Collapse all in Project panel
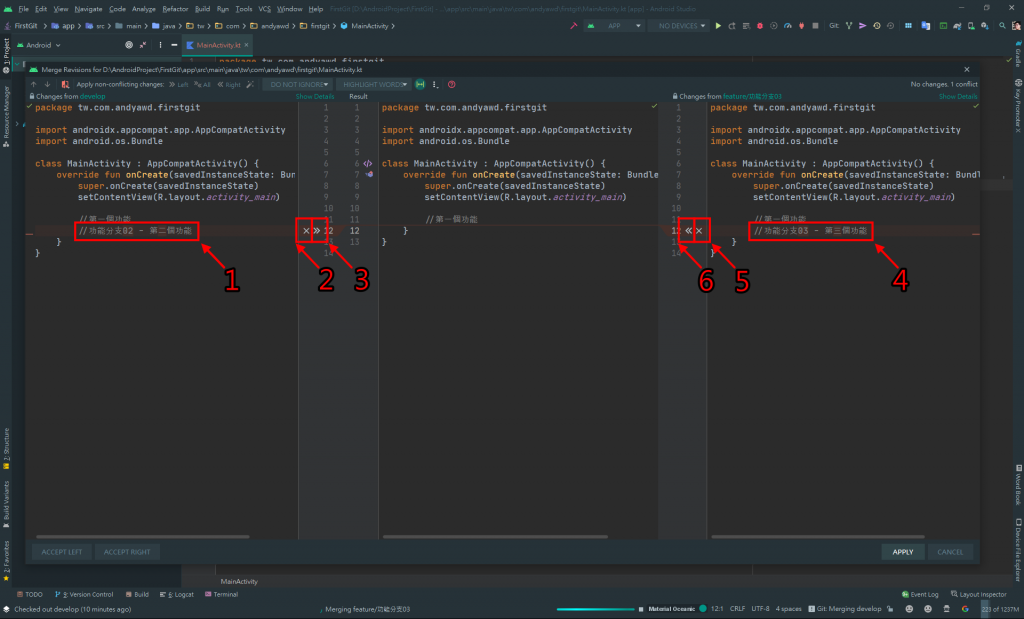This screenshot has width=1024, height=619. coord(142,45)
